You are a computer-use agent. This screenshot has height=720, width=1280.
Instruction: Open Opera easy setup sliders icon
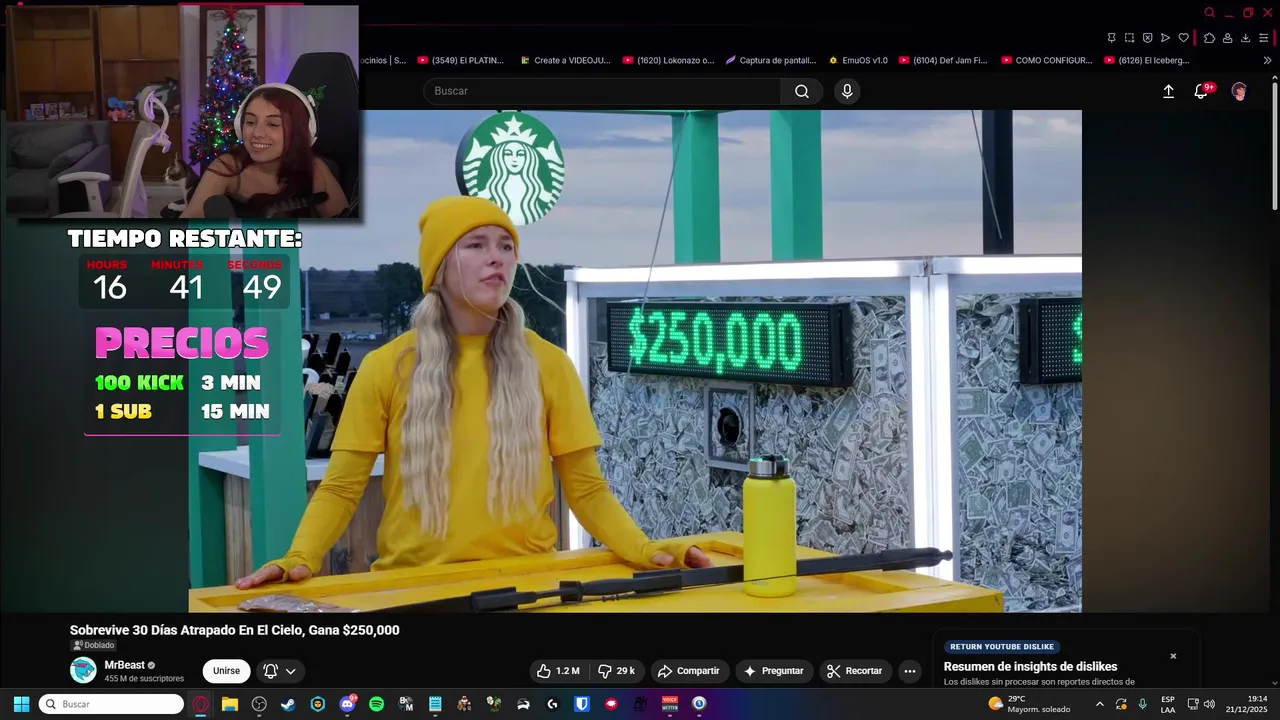(1263, 38)
